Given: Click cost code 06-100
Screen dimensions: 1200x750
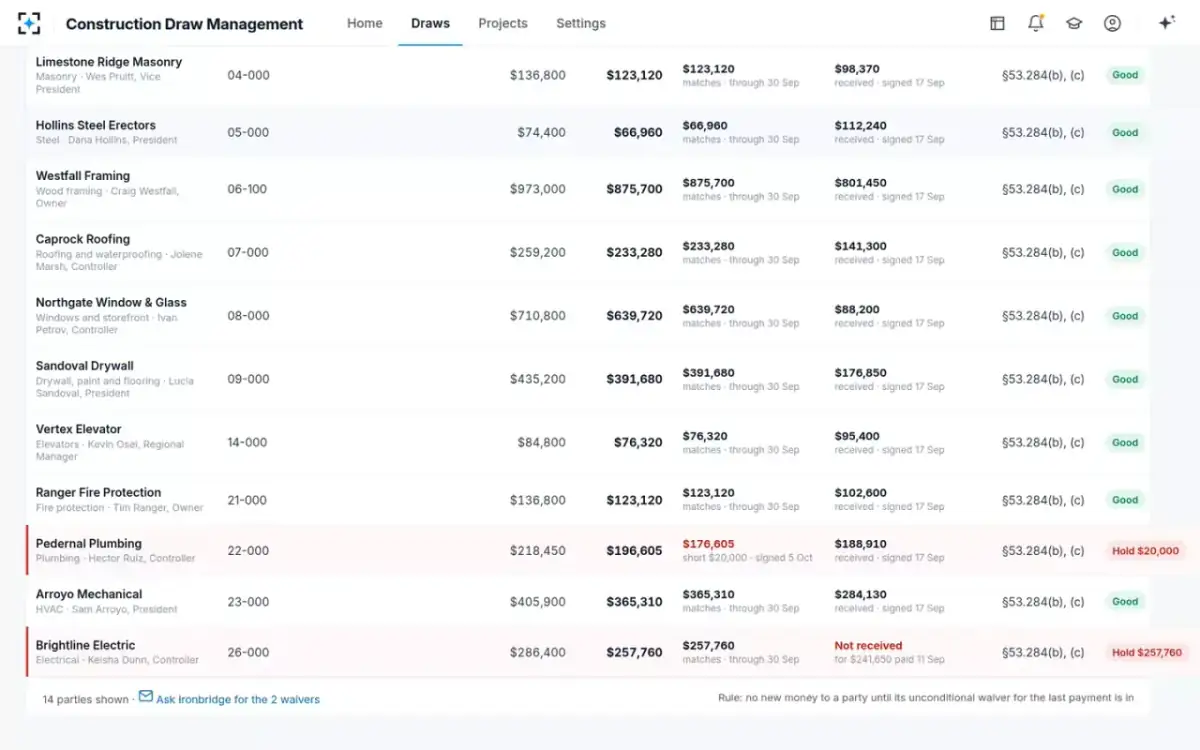Looking at the screenshot, I should tap(247, 189).
